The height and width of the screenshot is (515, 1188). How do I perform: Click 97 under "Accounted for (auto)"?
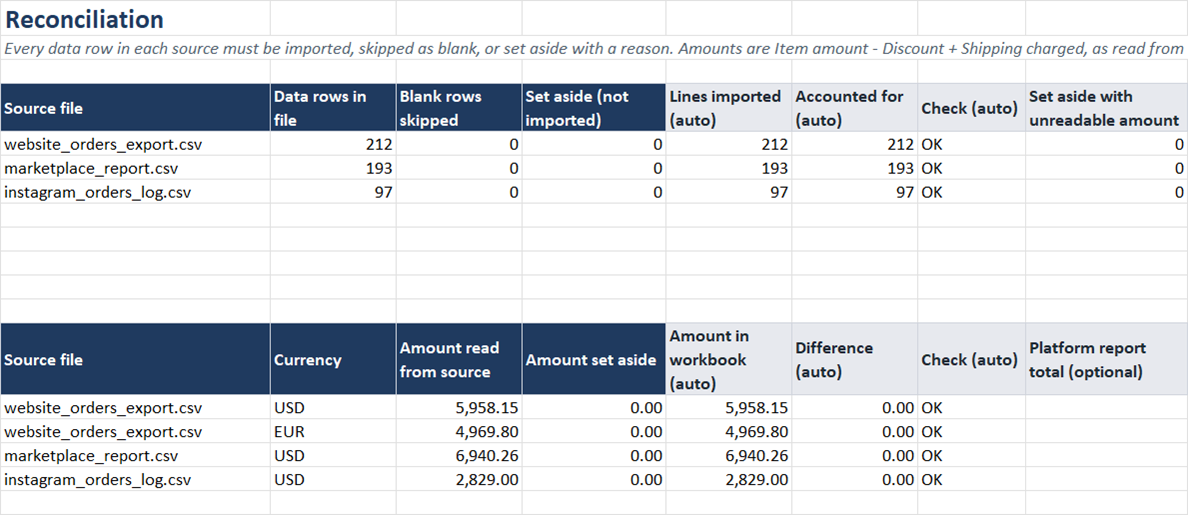(x=854, y=192)
